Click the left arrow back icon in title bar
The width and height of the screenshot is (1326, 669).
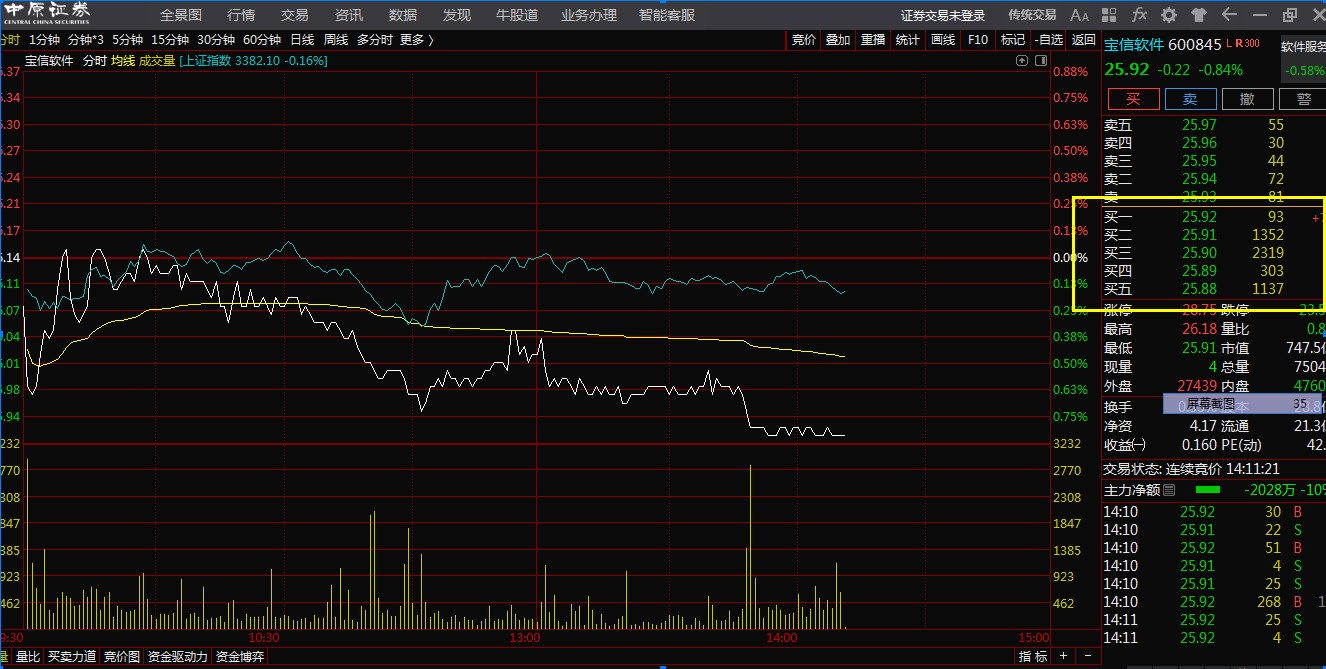coord(1229,15)
